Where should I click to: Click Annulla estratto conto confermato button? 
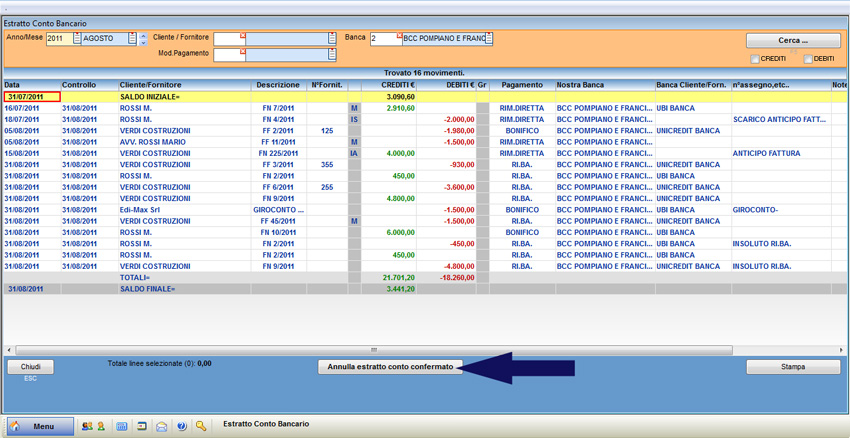point(390,367)
